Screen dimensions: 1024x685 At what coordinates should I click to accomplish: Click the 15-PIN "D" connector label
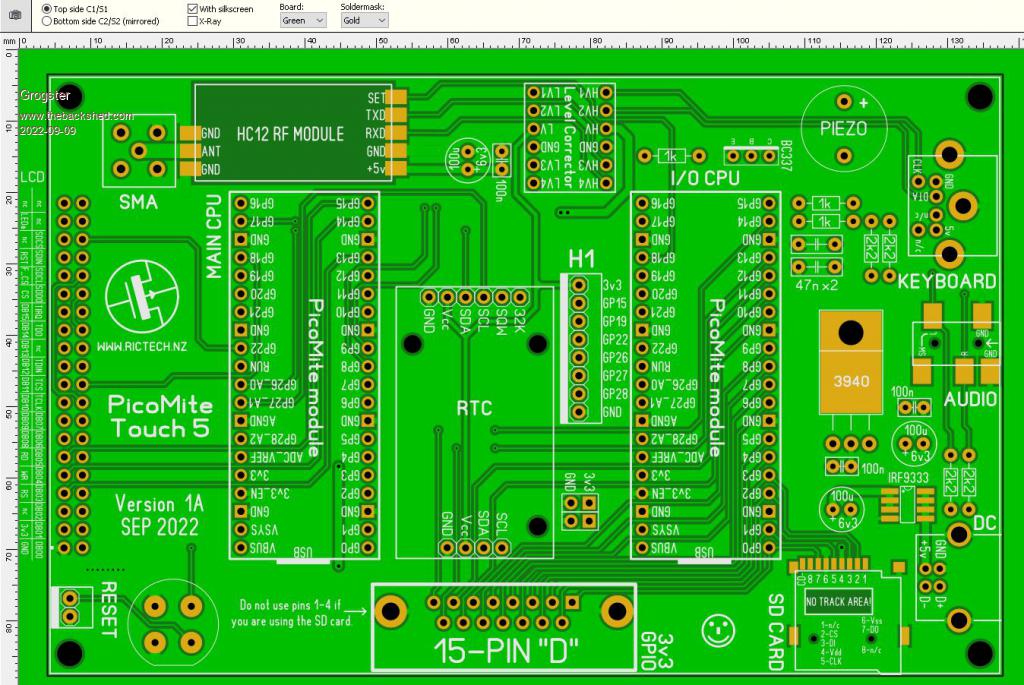tap(506, 649)
